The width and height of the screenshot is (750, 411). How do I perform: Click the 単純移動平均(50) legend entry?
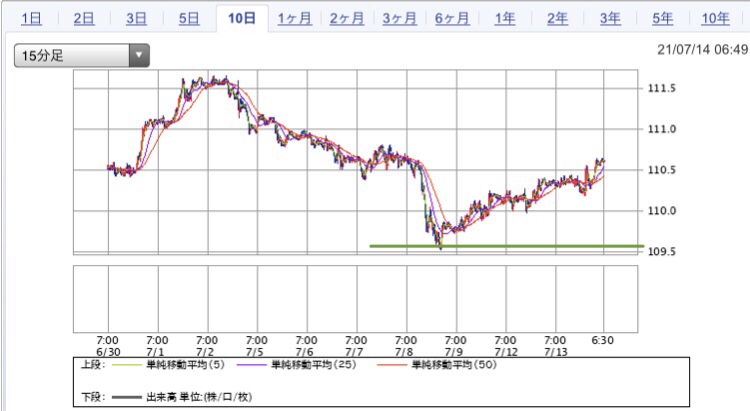(x=454, y=365)
